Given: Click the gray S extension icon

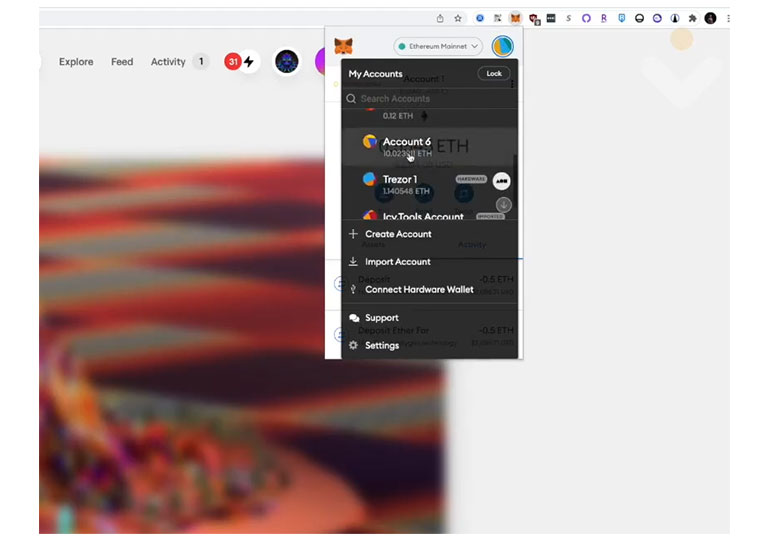Looking at the screenshot, I should tap(568, 18).
